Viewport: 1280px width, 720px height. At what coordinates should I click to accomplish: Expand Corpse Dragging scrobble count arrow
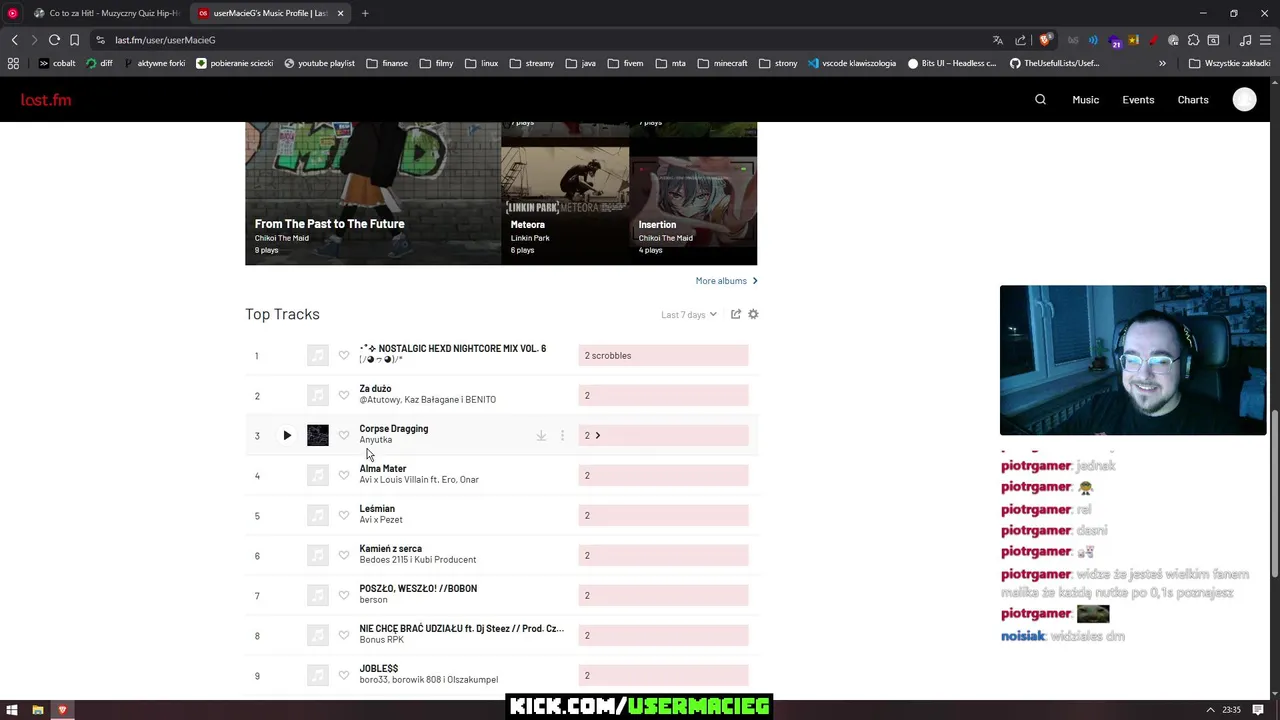598,435
